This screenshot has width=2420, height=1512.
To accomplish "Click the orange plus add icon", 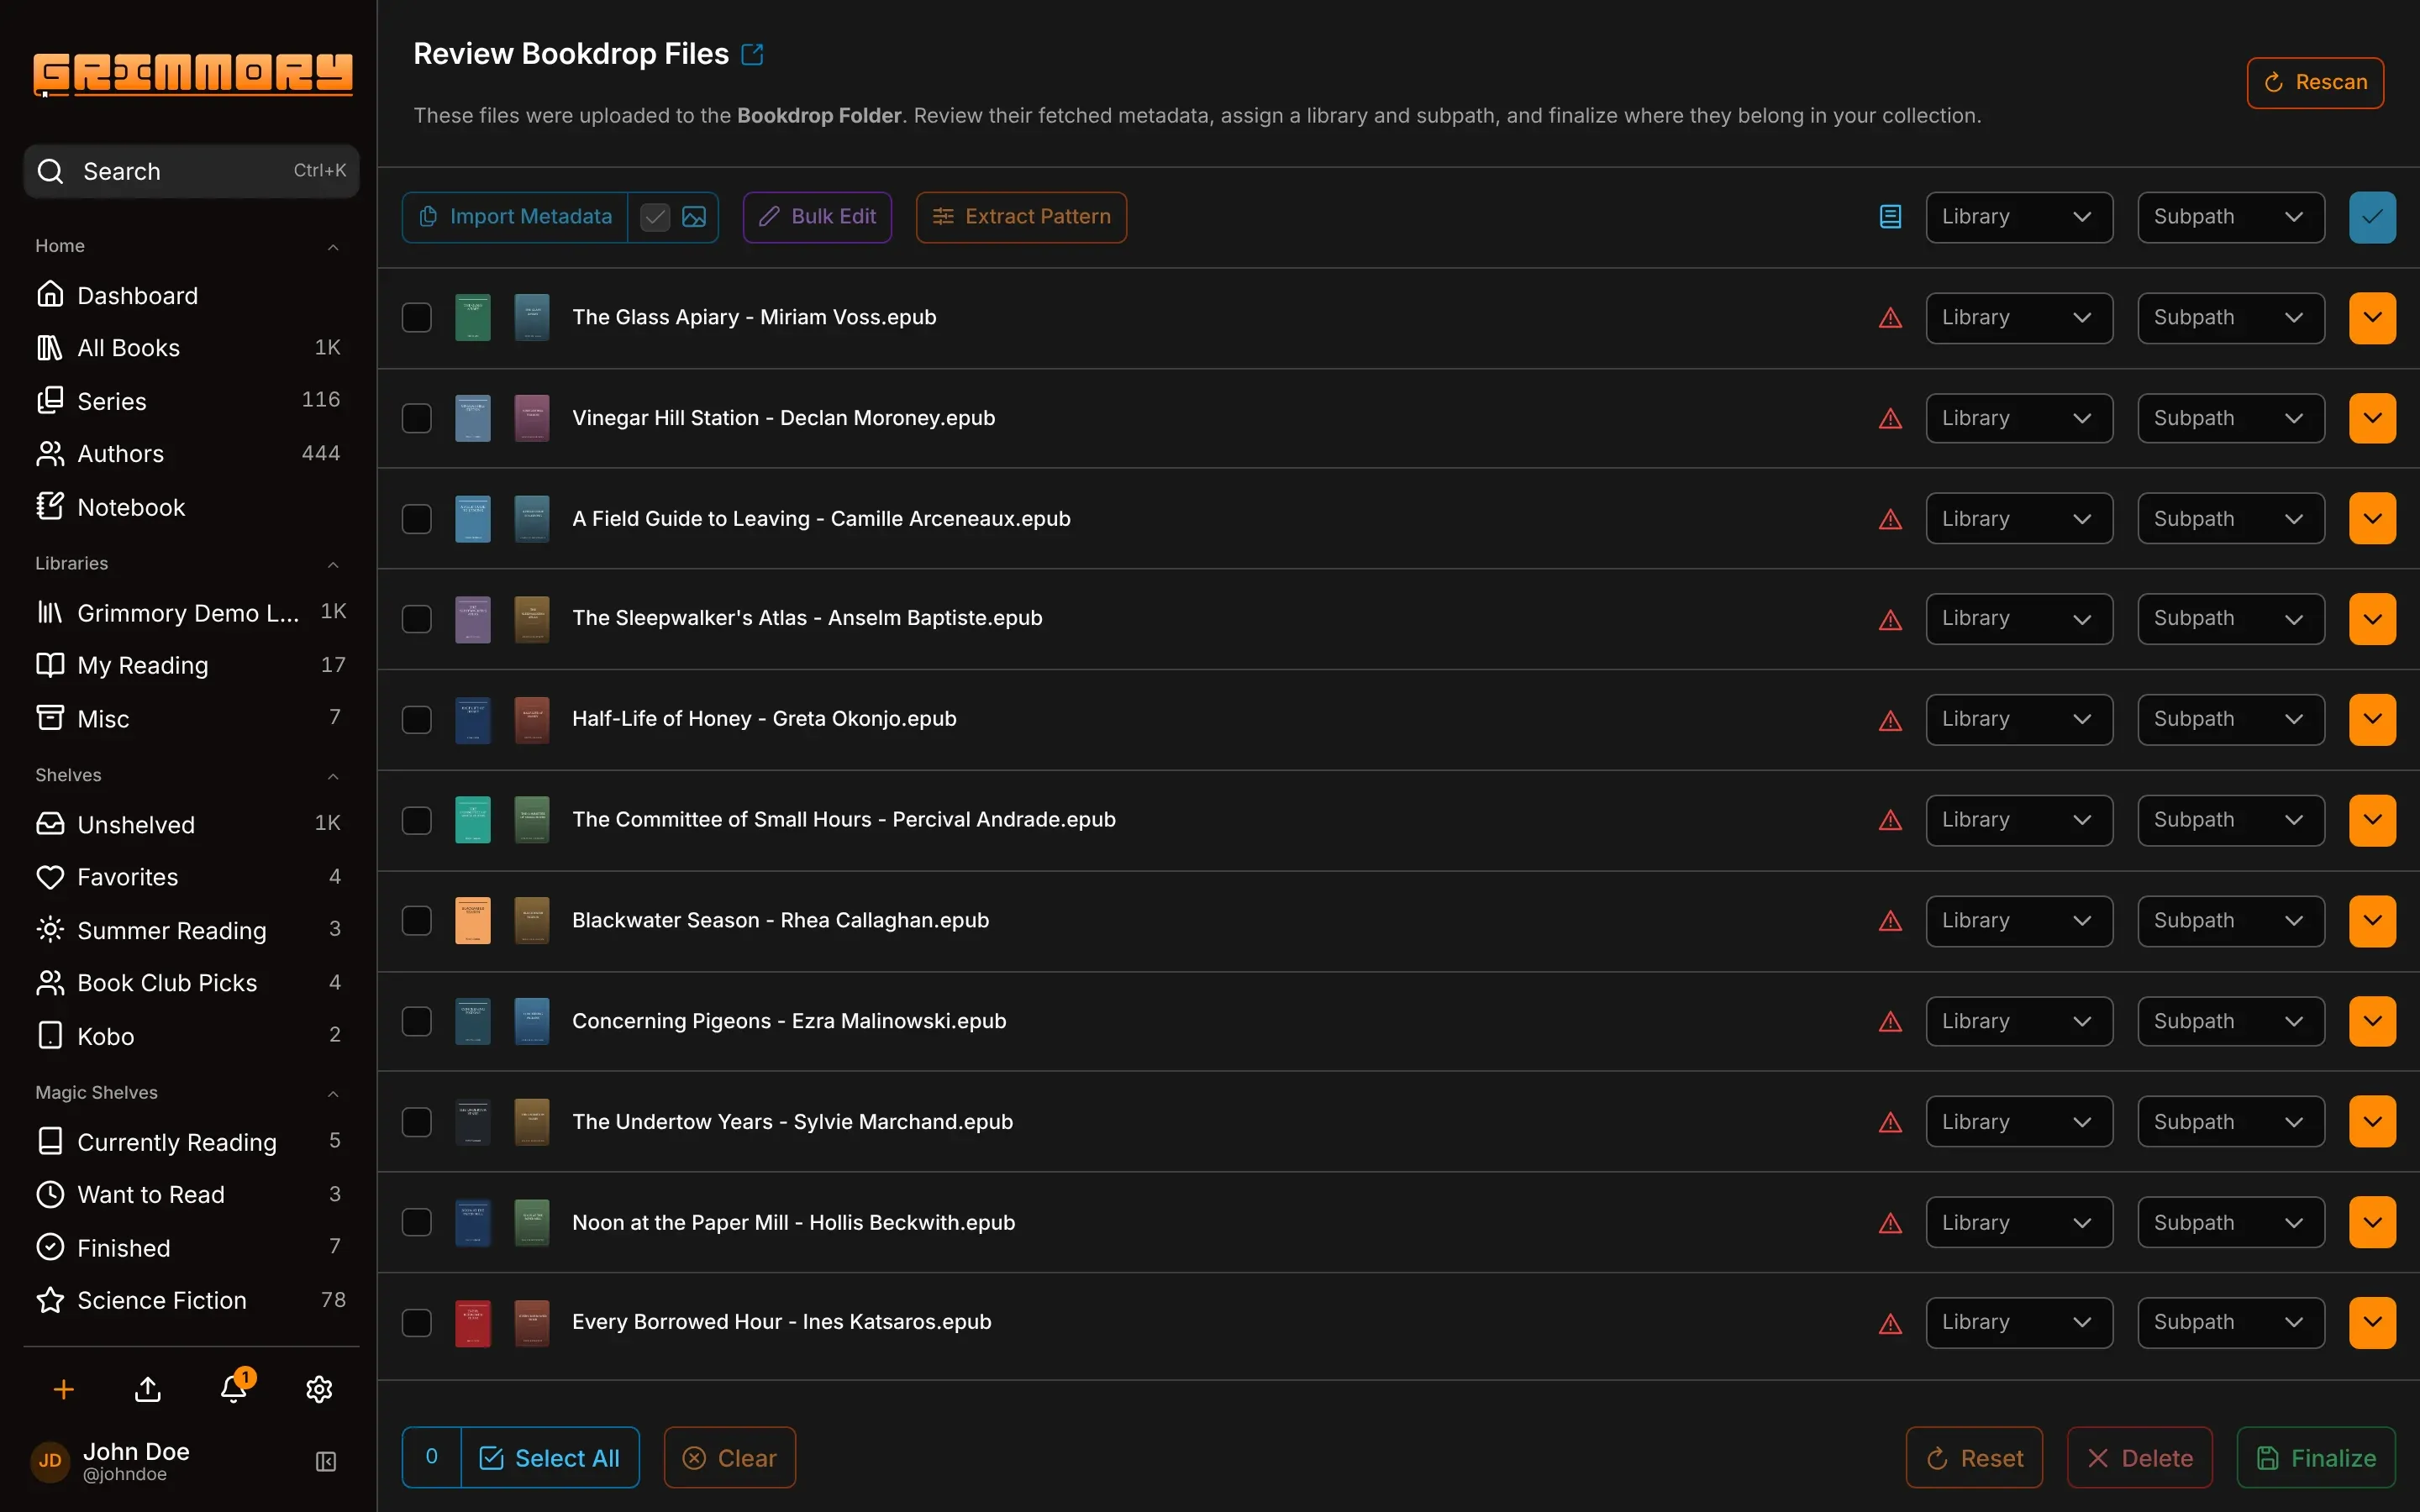I will [64, 1388].
